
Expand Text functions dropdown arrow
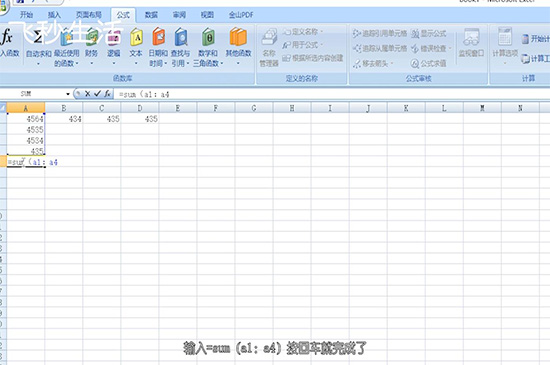[x=136, y=64]
